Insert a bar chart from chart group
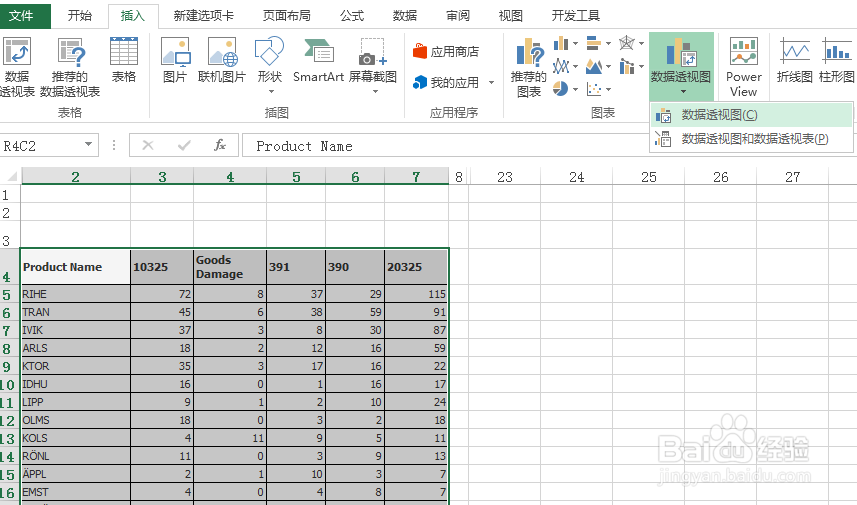The width and height of the screenshot is (857, 505). [x=594, y=43]
